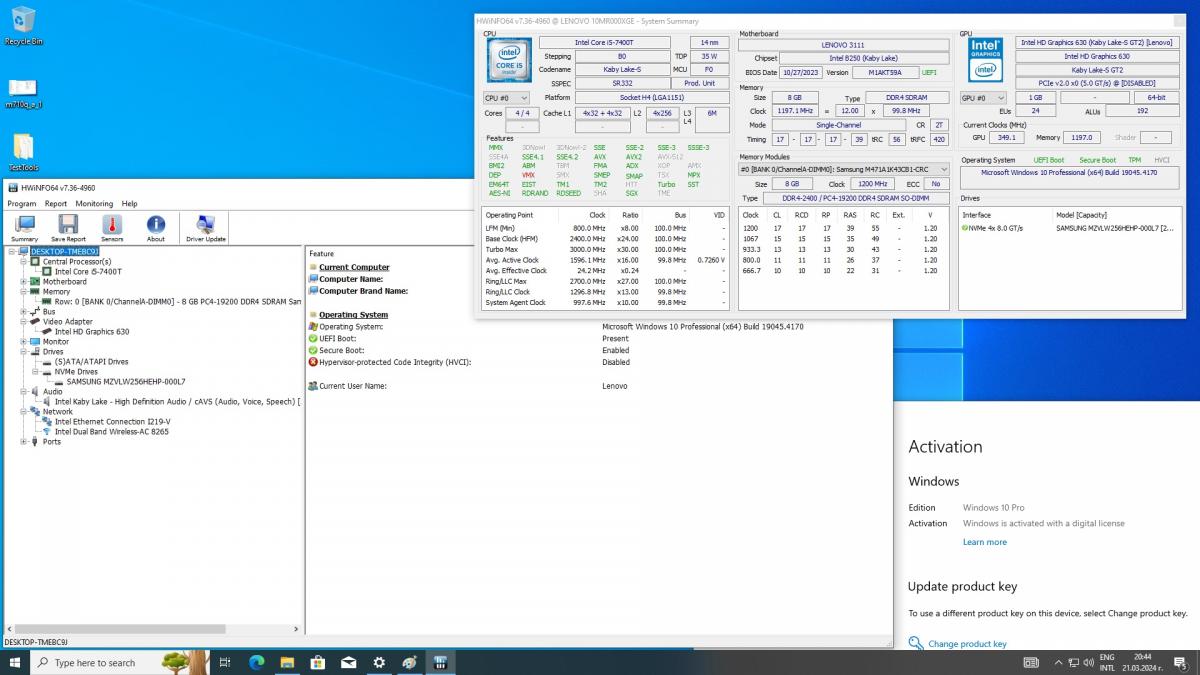Collapse the Central Processor(s) tree node
Screen dimensions: 1200x675
24,262
